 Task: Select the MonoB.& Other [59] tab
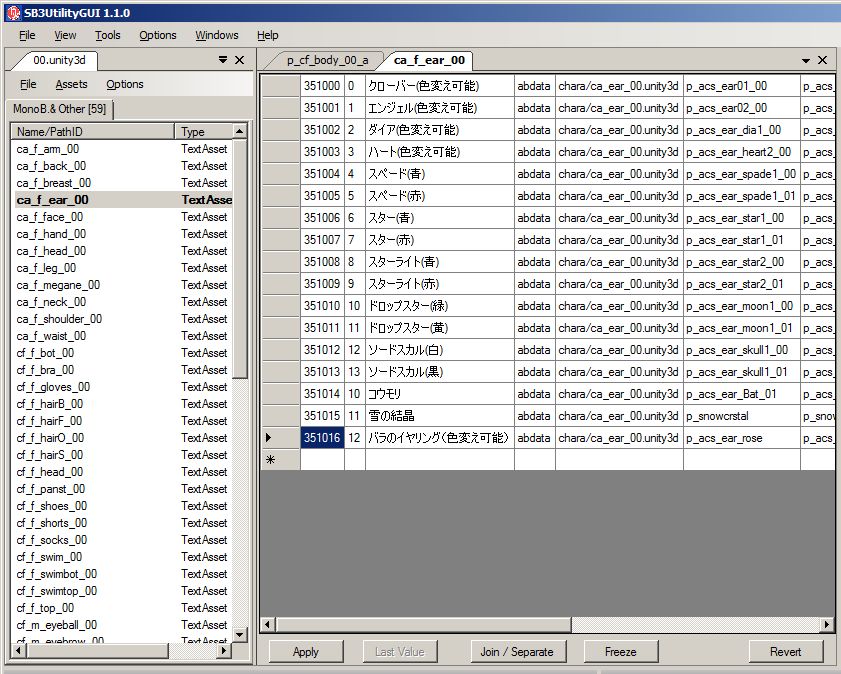(x=60, y=109)
